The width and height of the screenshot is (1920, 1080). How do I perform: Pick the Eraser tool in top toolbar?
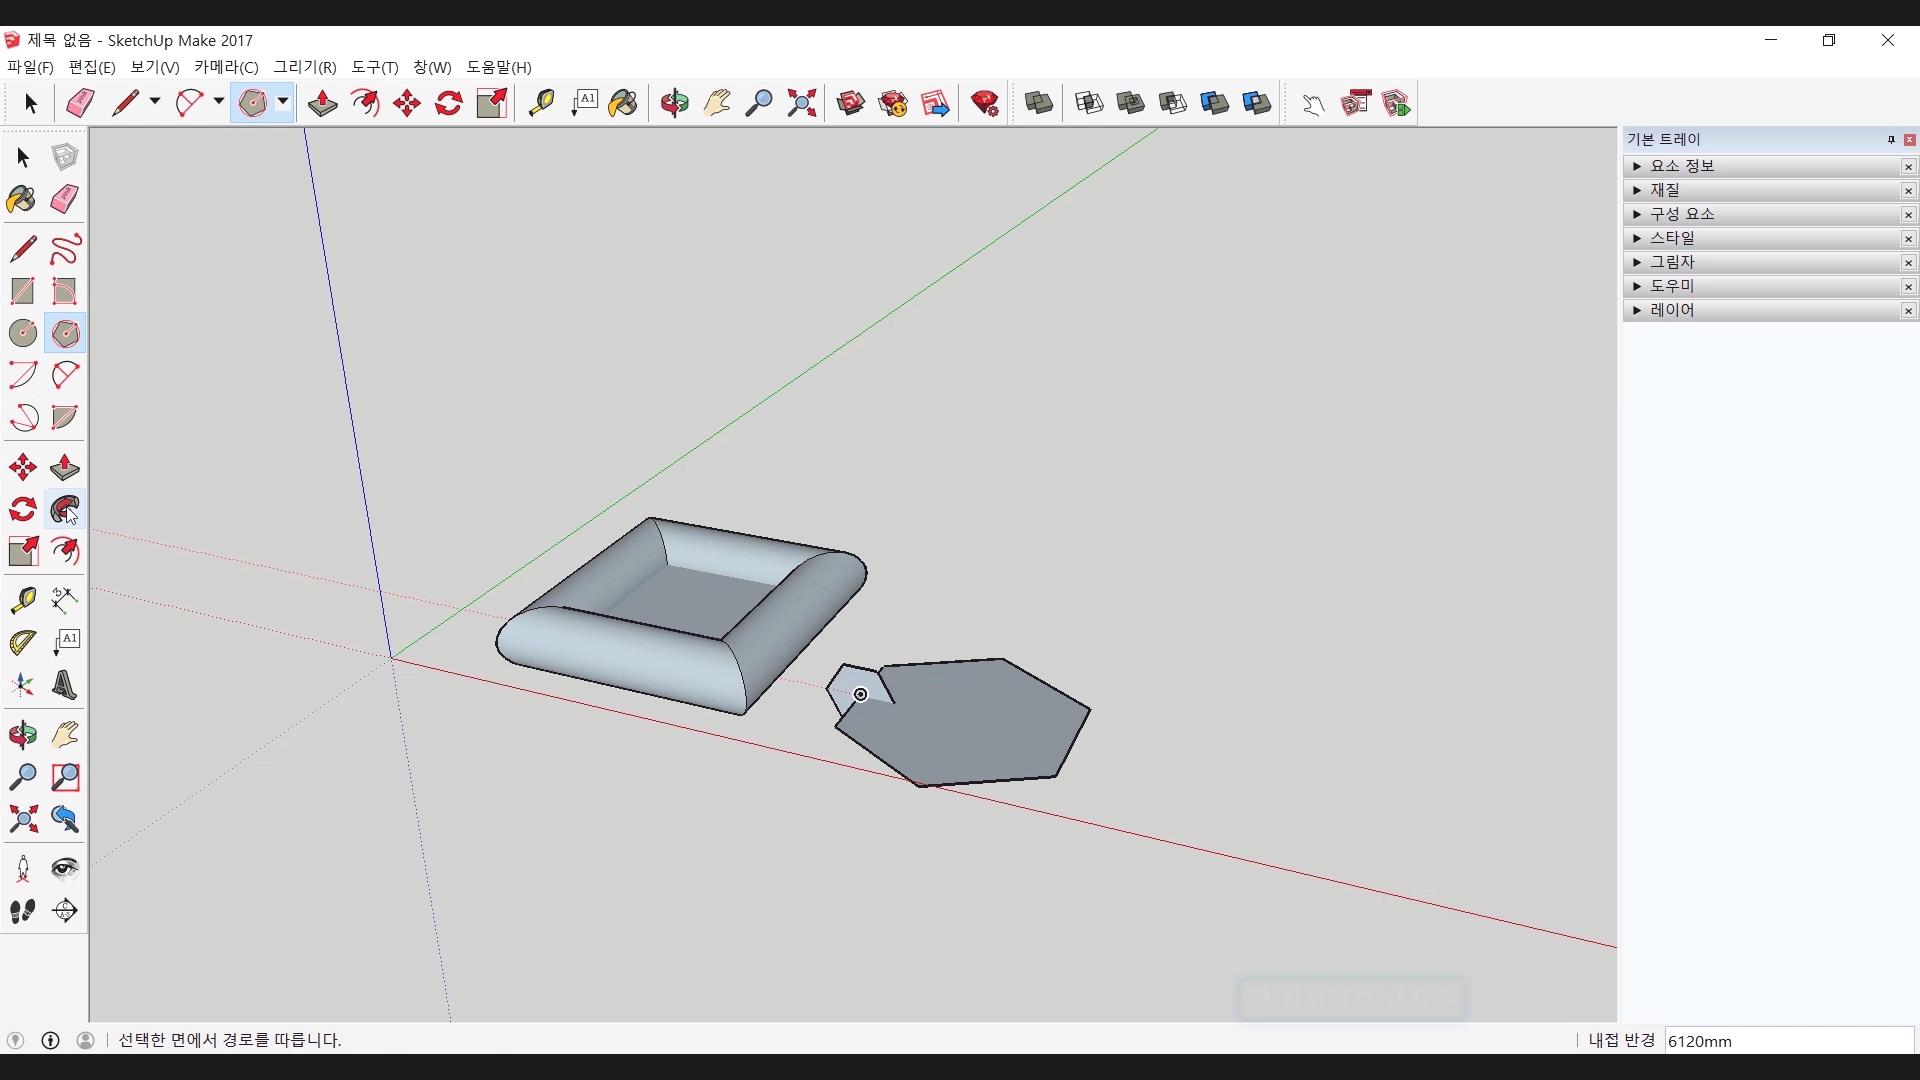point(80,103)
